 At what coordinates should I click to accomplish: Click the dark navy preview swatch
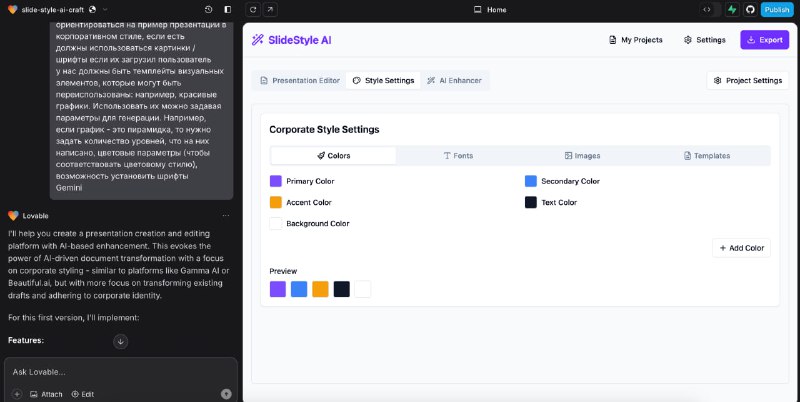tap(342, 289)
